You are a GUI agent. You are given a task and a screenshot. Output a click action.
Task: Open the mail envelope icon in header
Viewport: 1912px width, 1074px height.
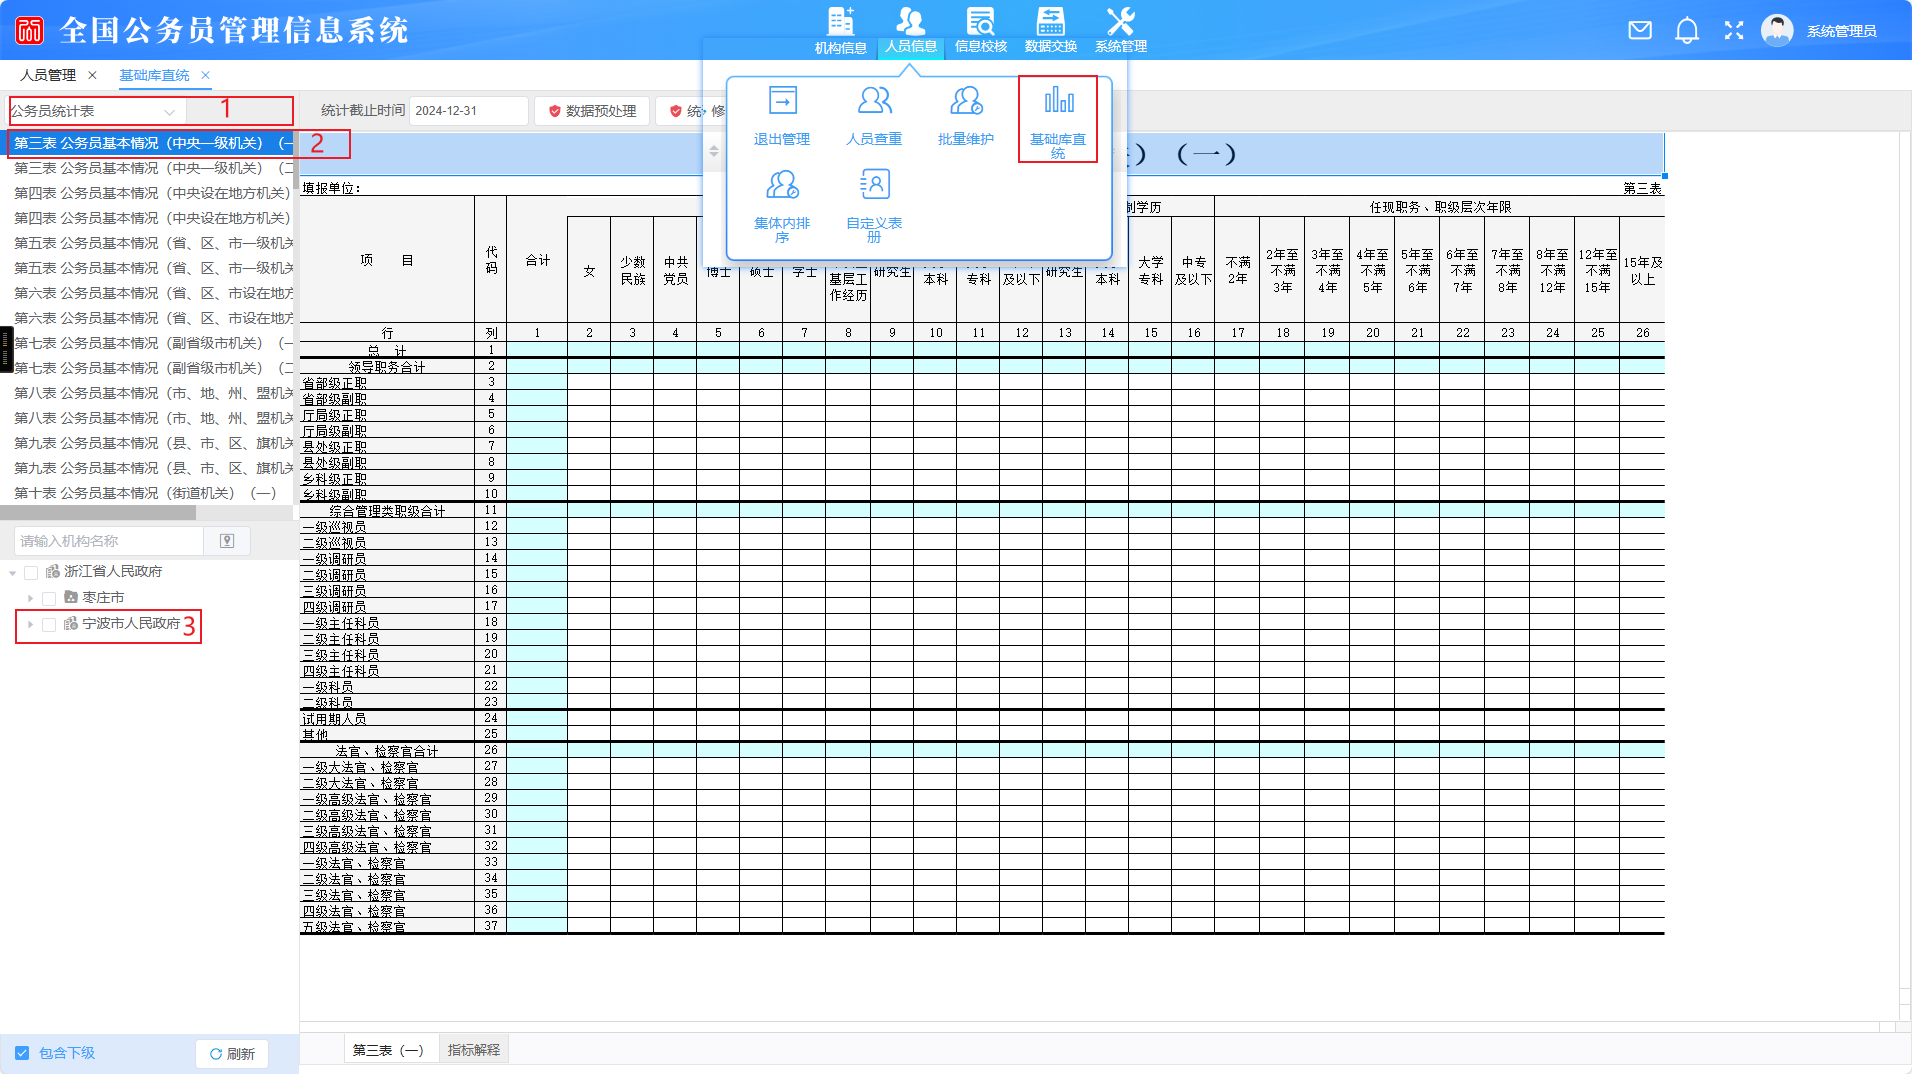1640,31
